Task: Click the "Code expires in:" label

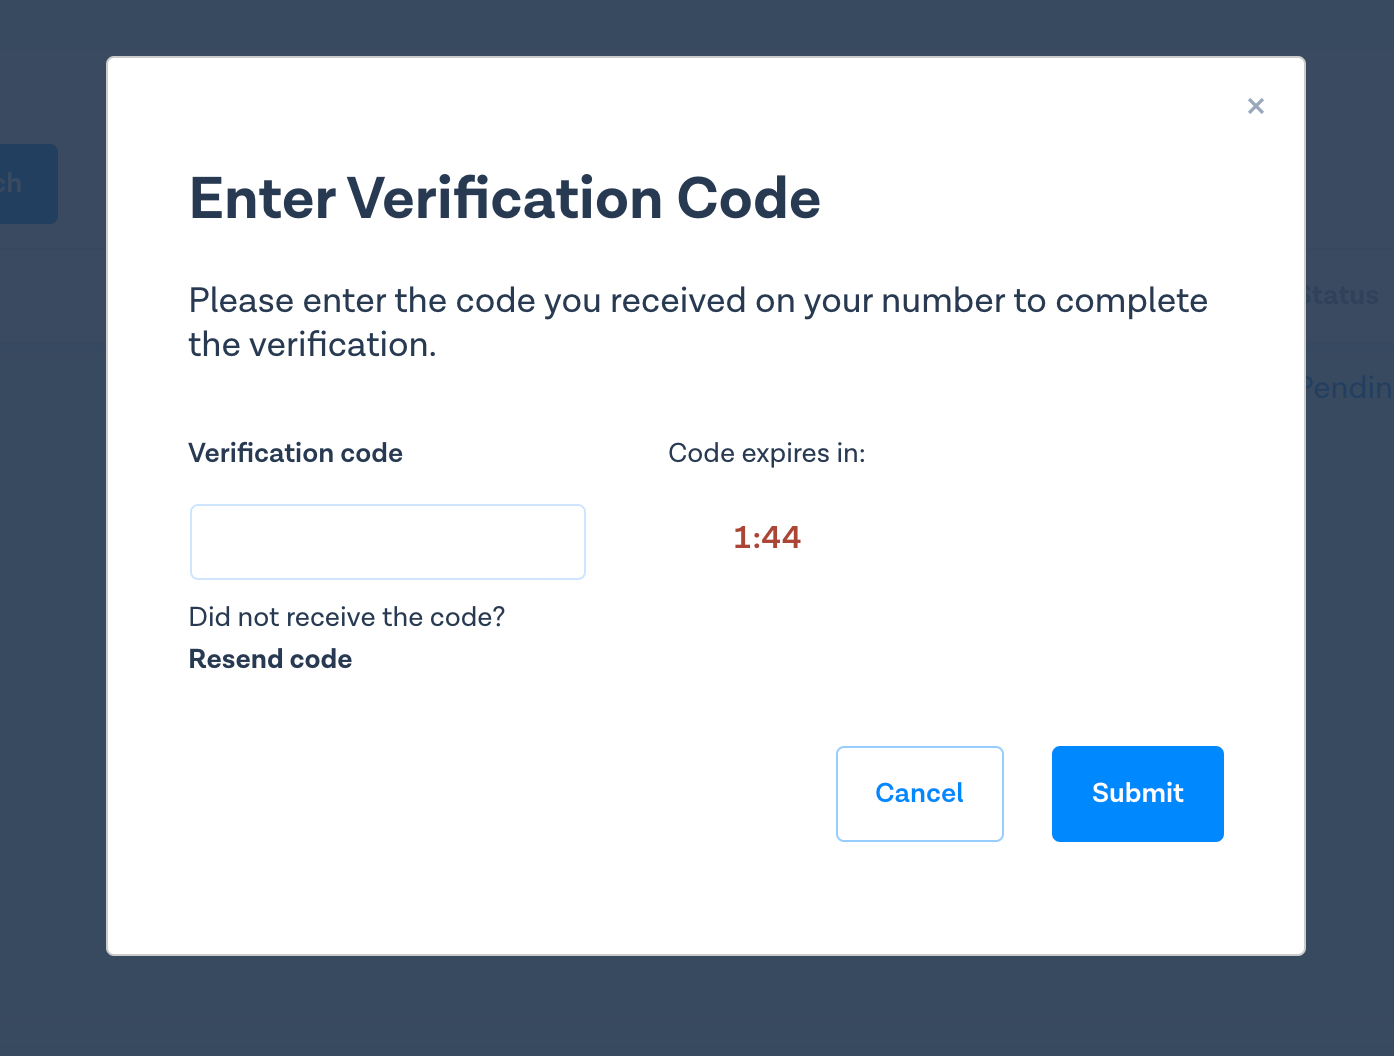Action: [766, 453]
